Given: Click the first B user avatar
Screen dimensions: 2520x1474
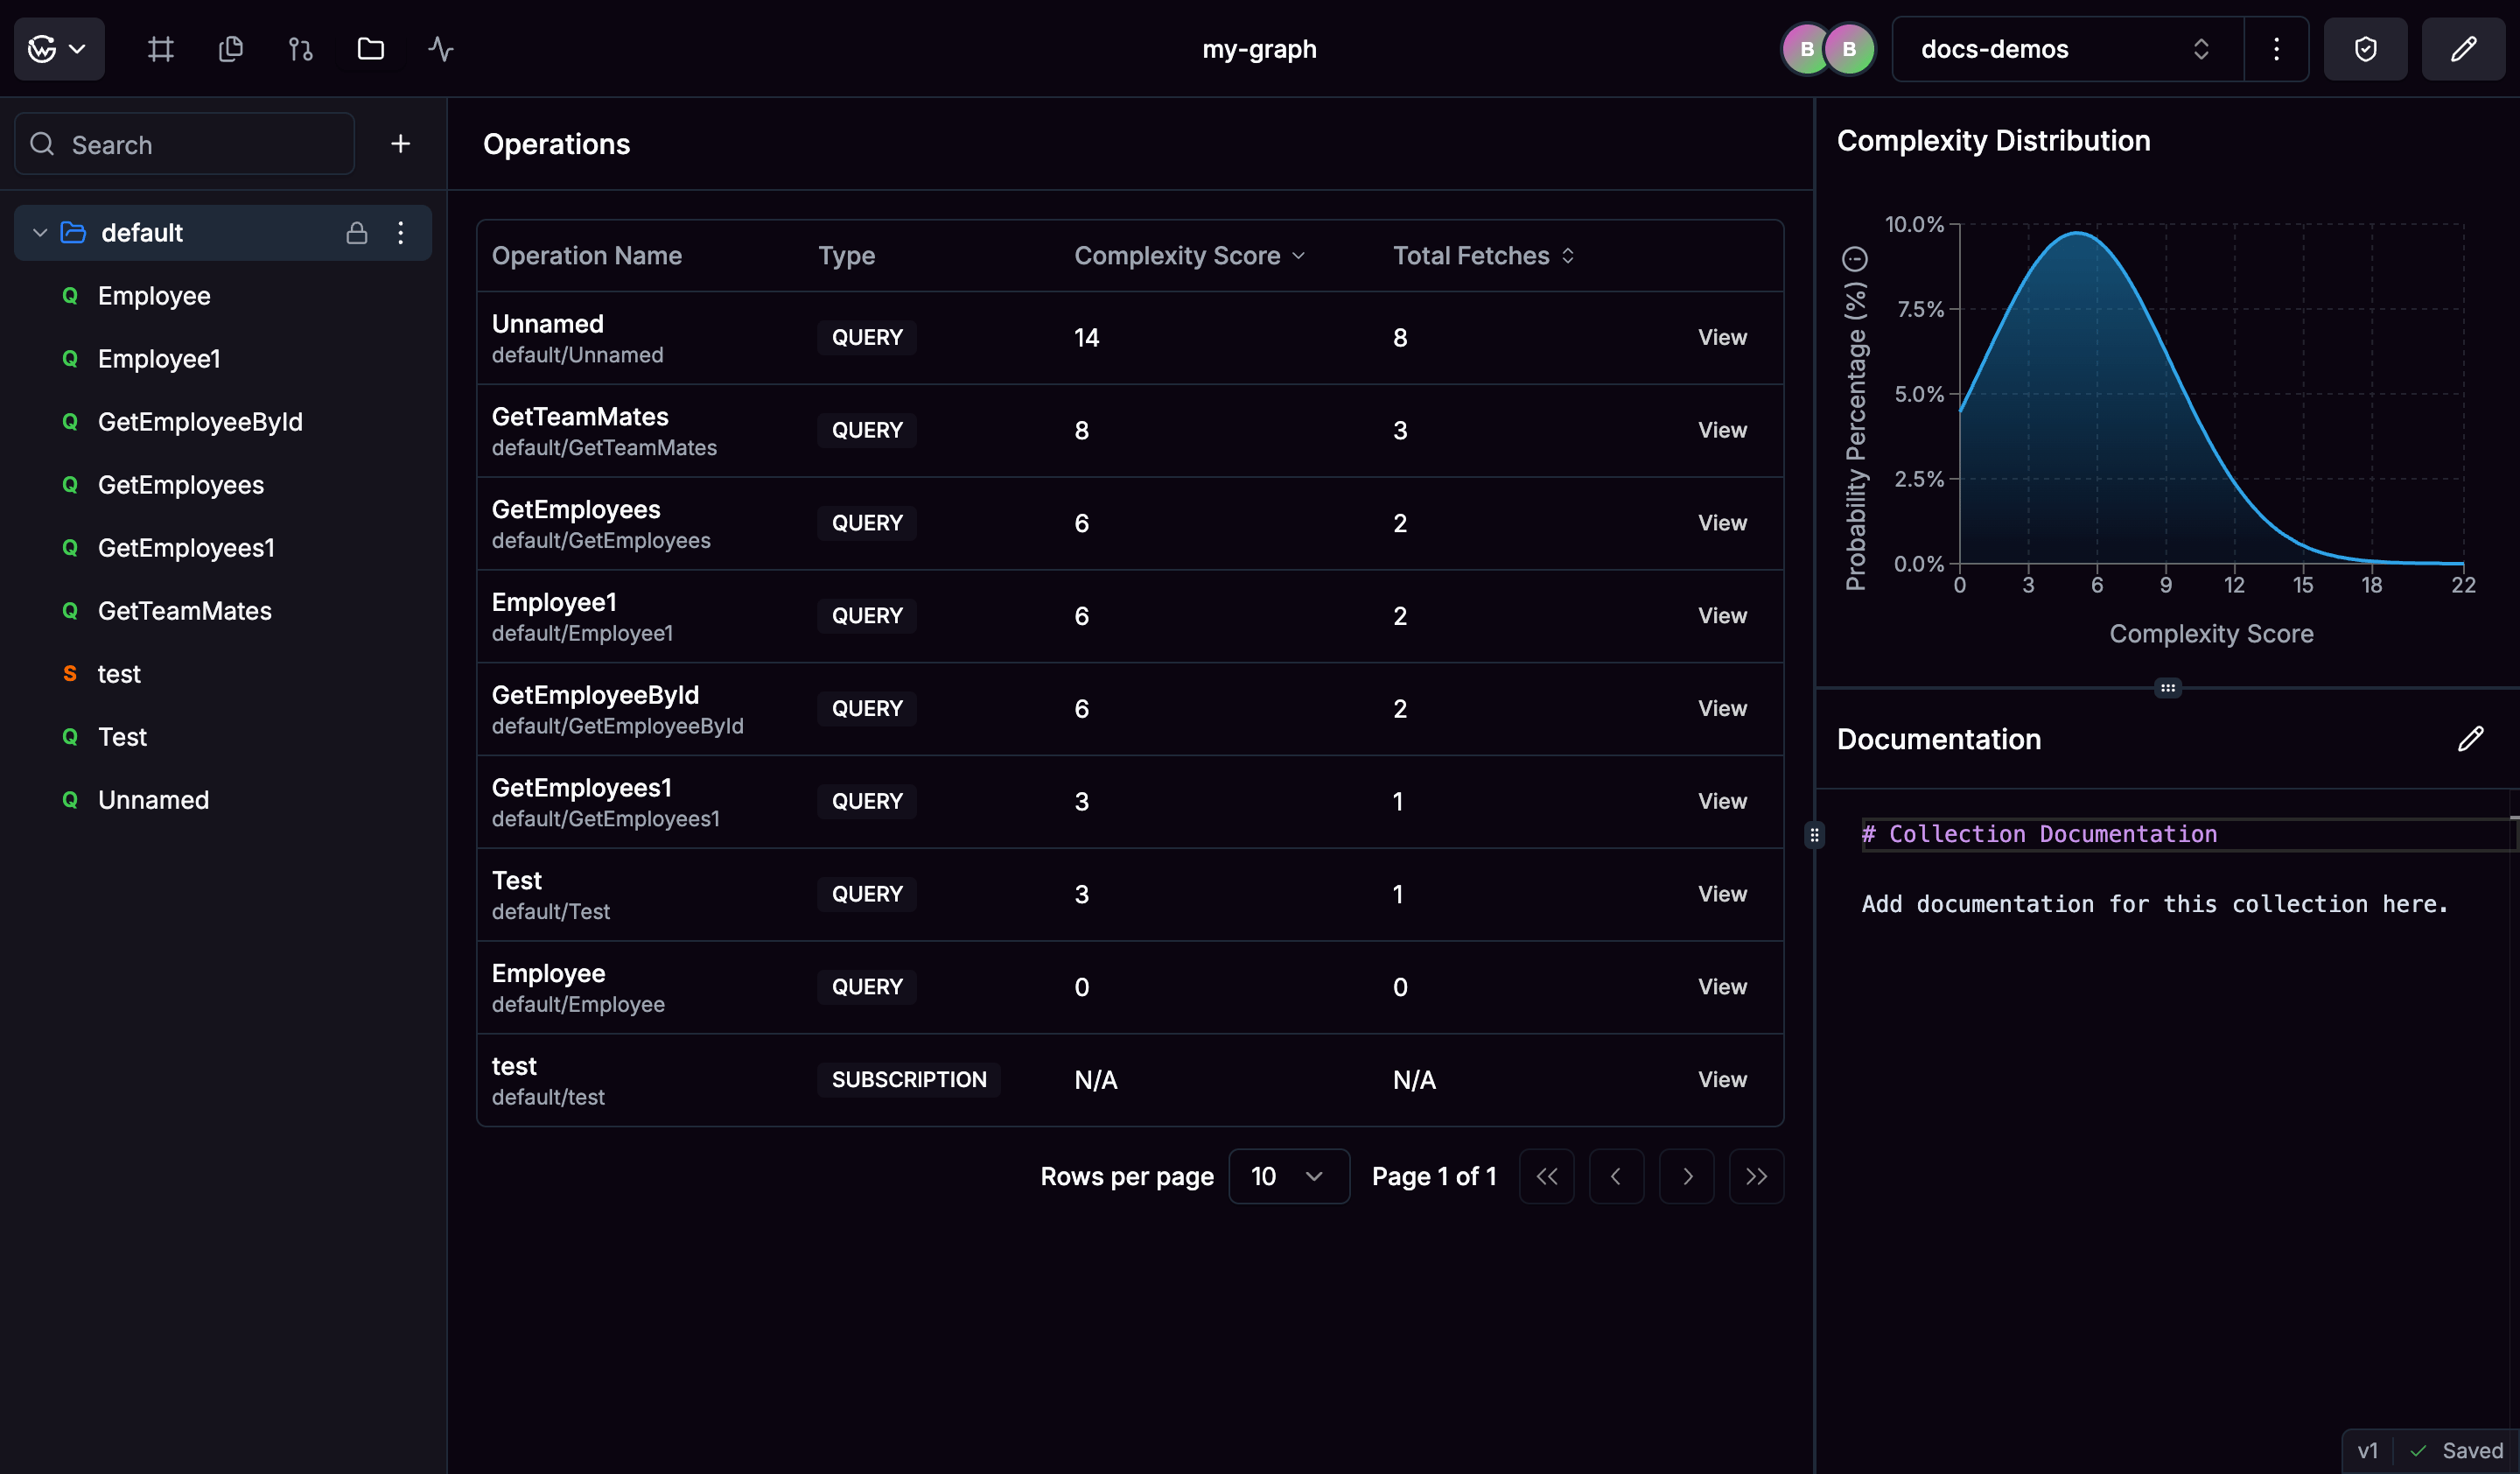Looking at the screenshot, I should 1806,49.
